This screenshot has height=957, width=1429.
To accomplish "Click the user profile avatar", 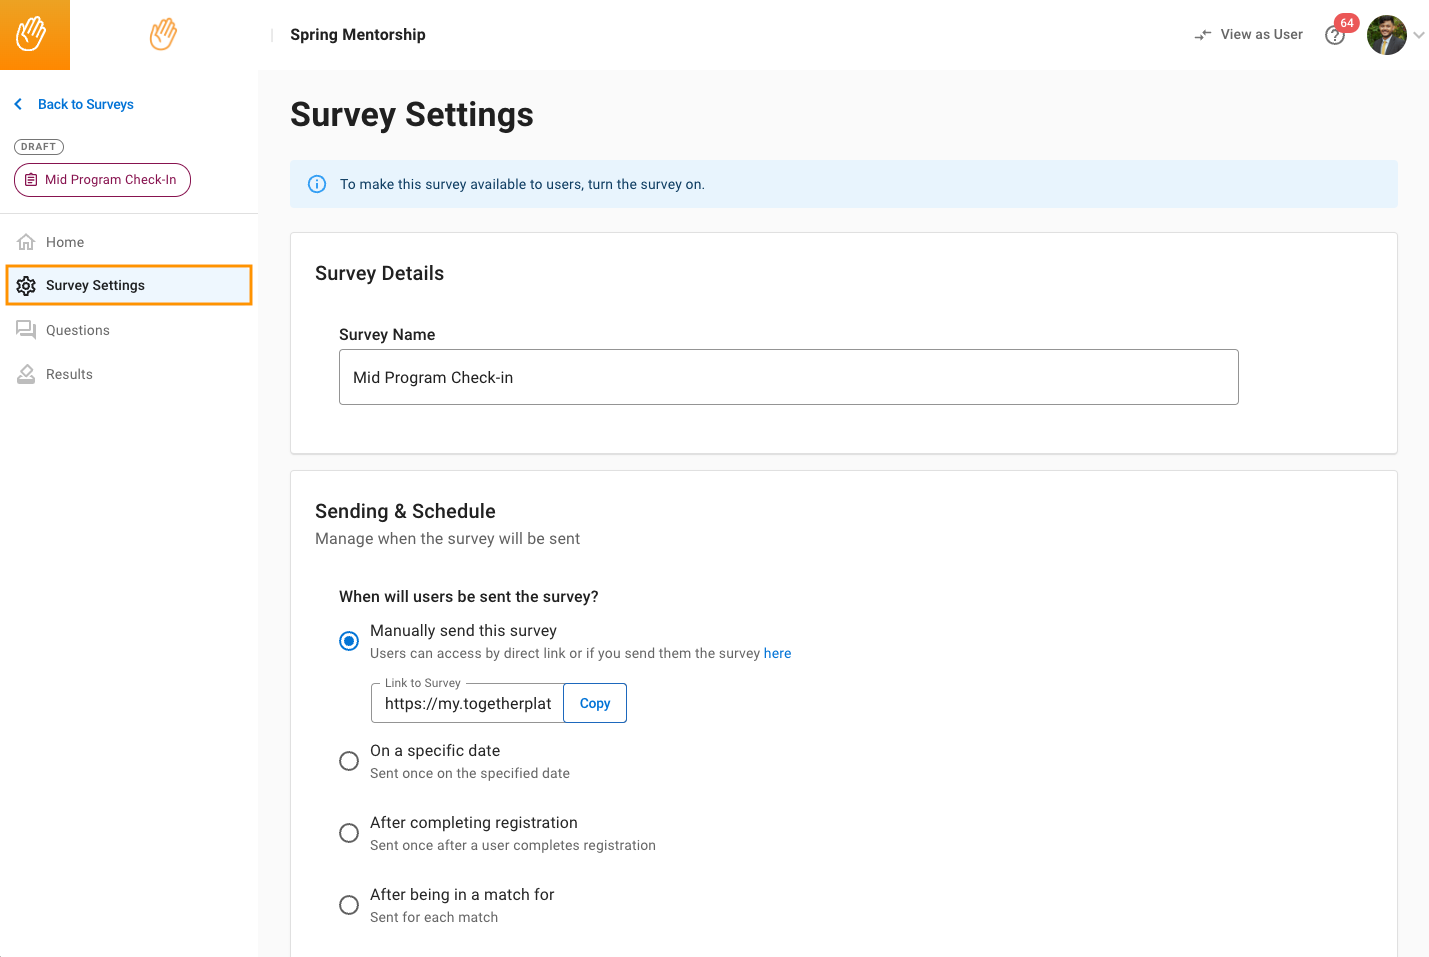I will tap(1386, 35).
